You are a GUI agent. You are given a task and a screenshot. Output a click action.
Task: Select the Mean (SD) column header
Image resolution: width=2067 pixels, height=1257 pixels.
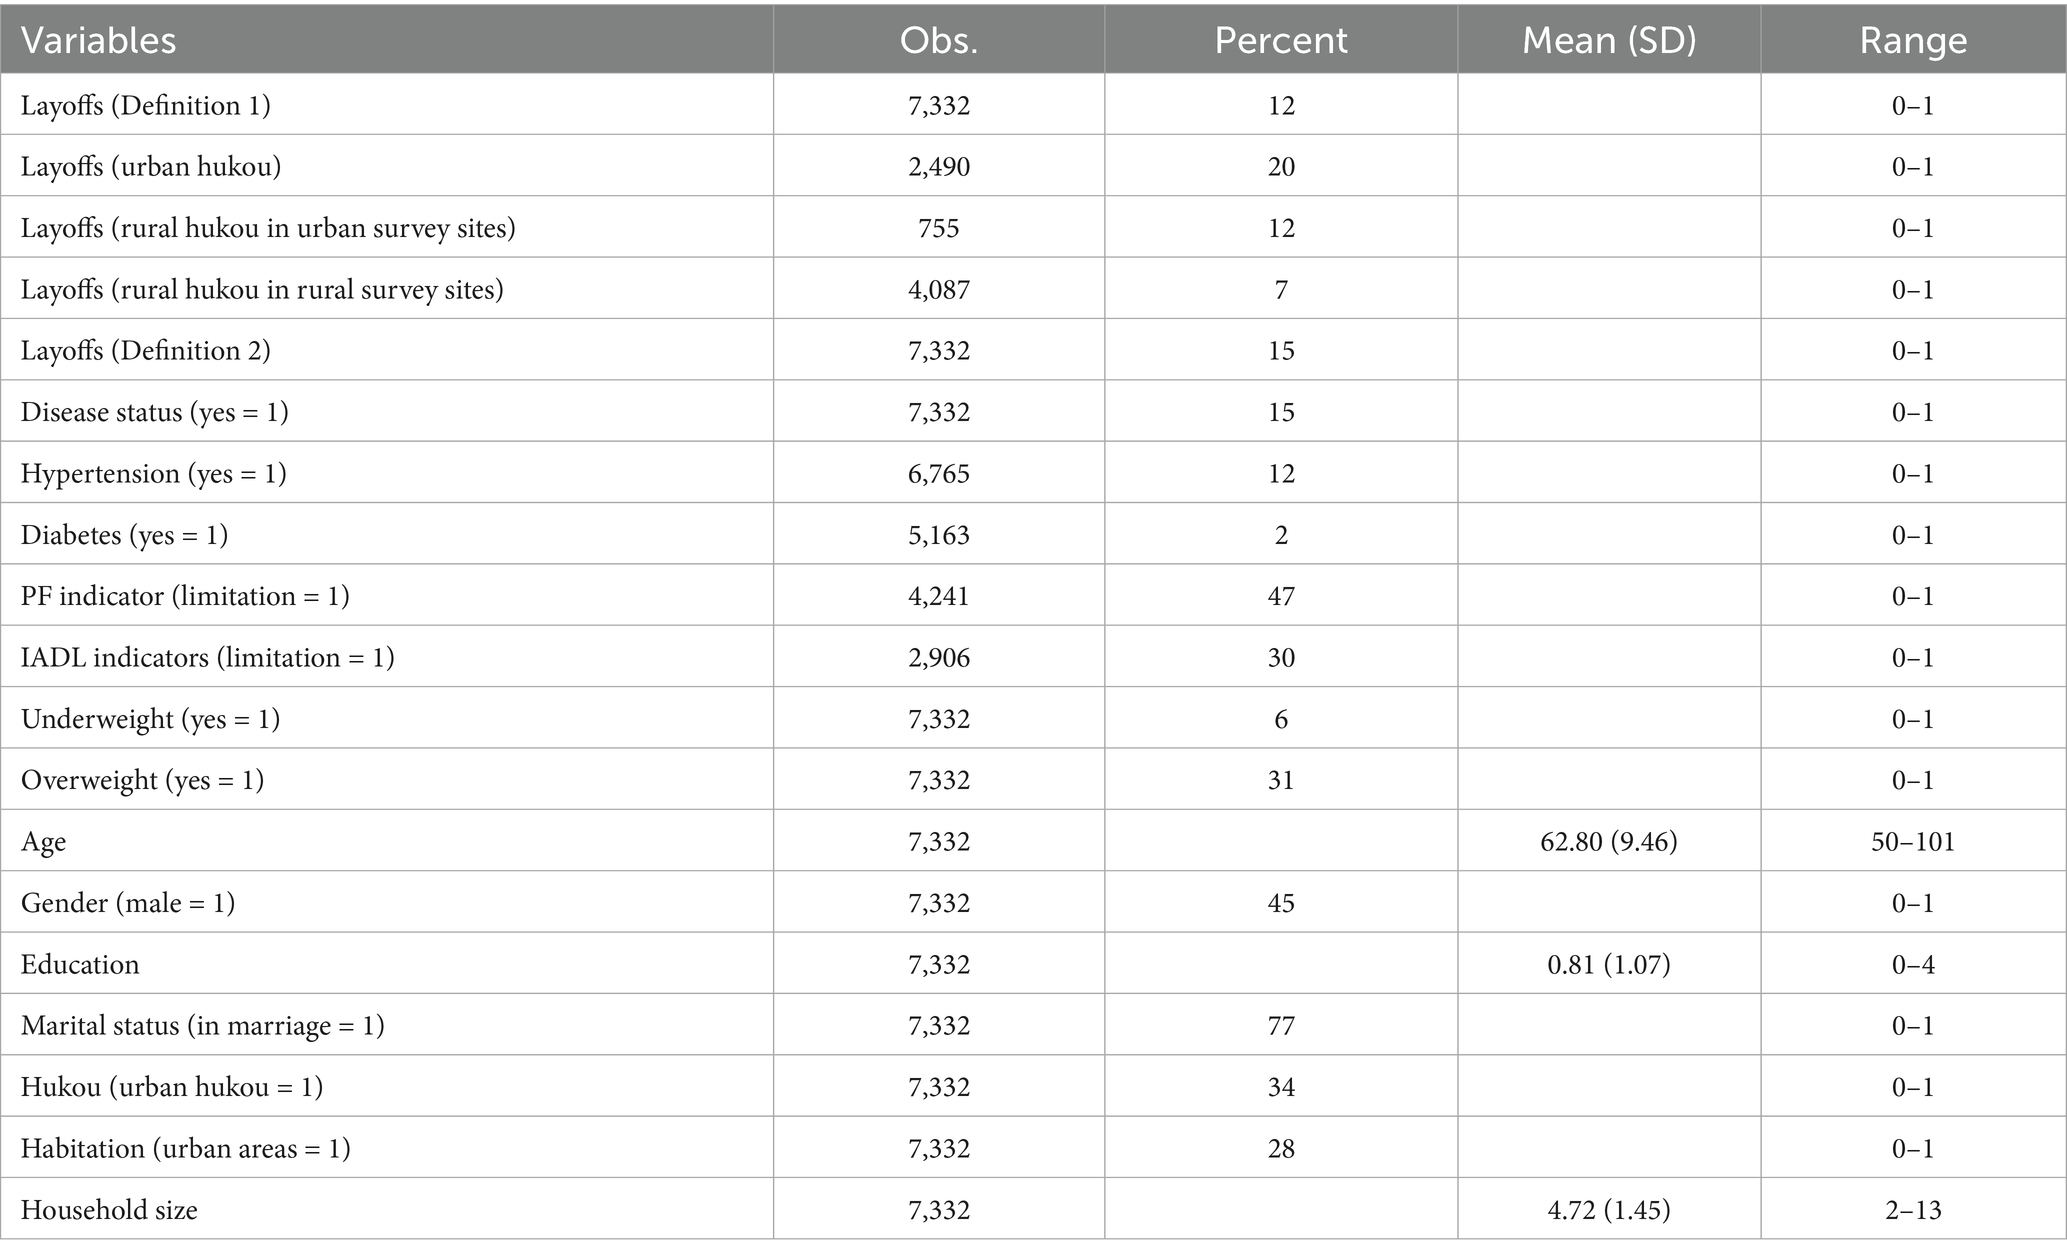click(1609, 40)
